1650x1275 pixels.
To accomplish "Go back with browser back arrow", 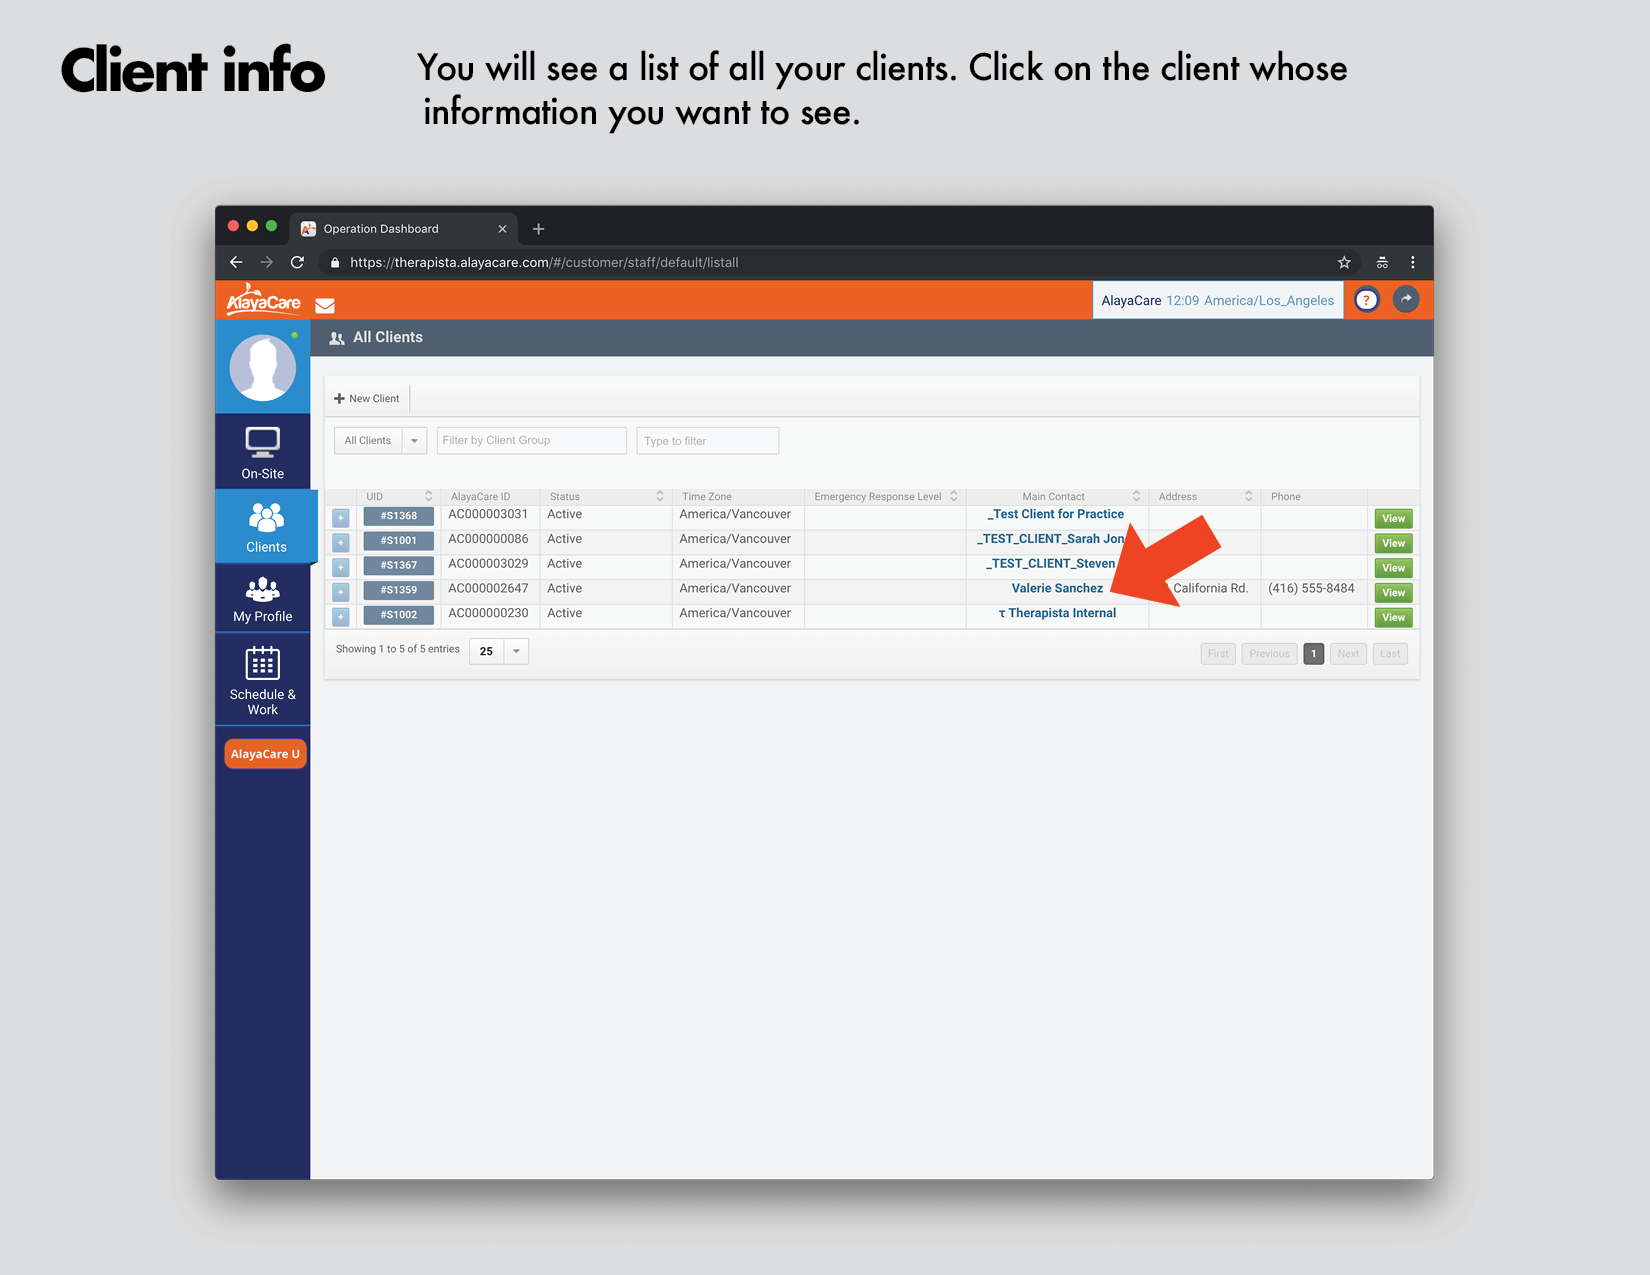I will (236, 262).
